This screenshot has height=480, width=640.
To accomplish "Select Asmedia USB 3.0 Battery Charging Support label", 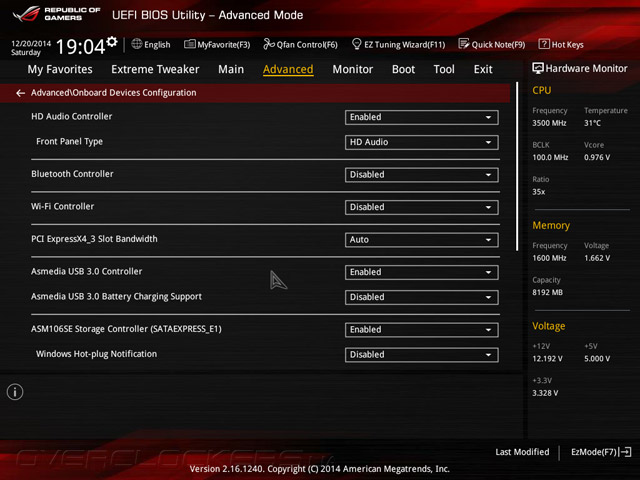I will pyautogui.click(x=116, y=296).
